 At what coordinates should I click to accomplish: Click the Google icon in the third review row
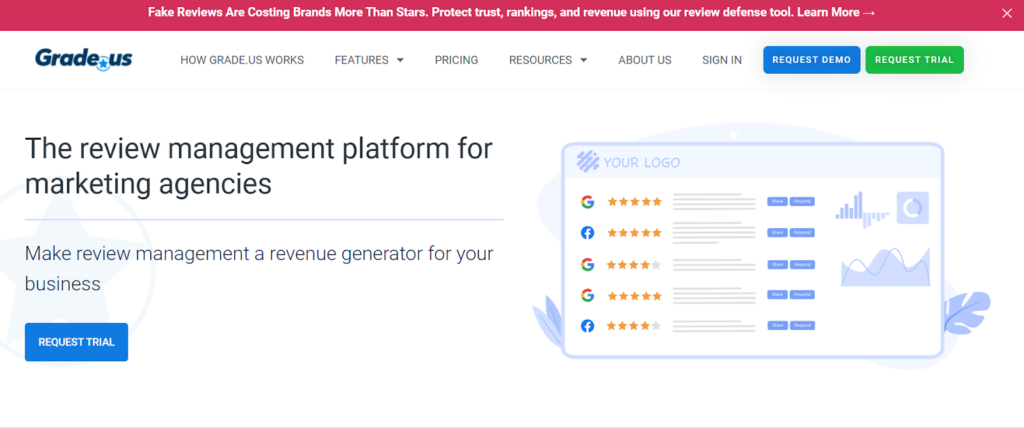pos(587,265)
